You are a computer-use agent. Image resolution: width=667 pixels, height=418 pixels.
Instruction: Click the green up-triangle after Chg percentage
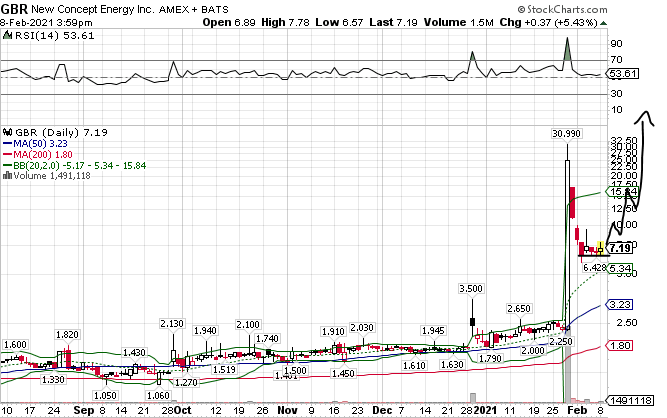tap(603, 23)
